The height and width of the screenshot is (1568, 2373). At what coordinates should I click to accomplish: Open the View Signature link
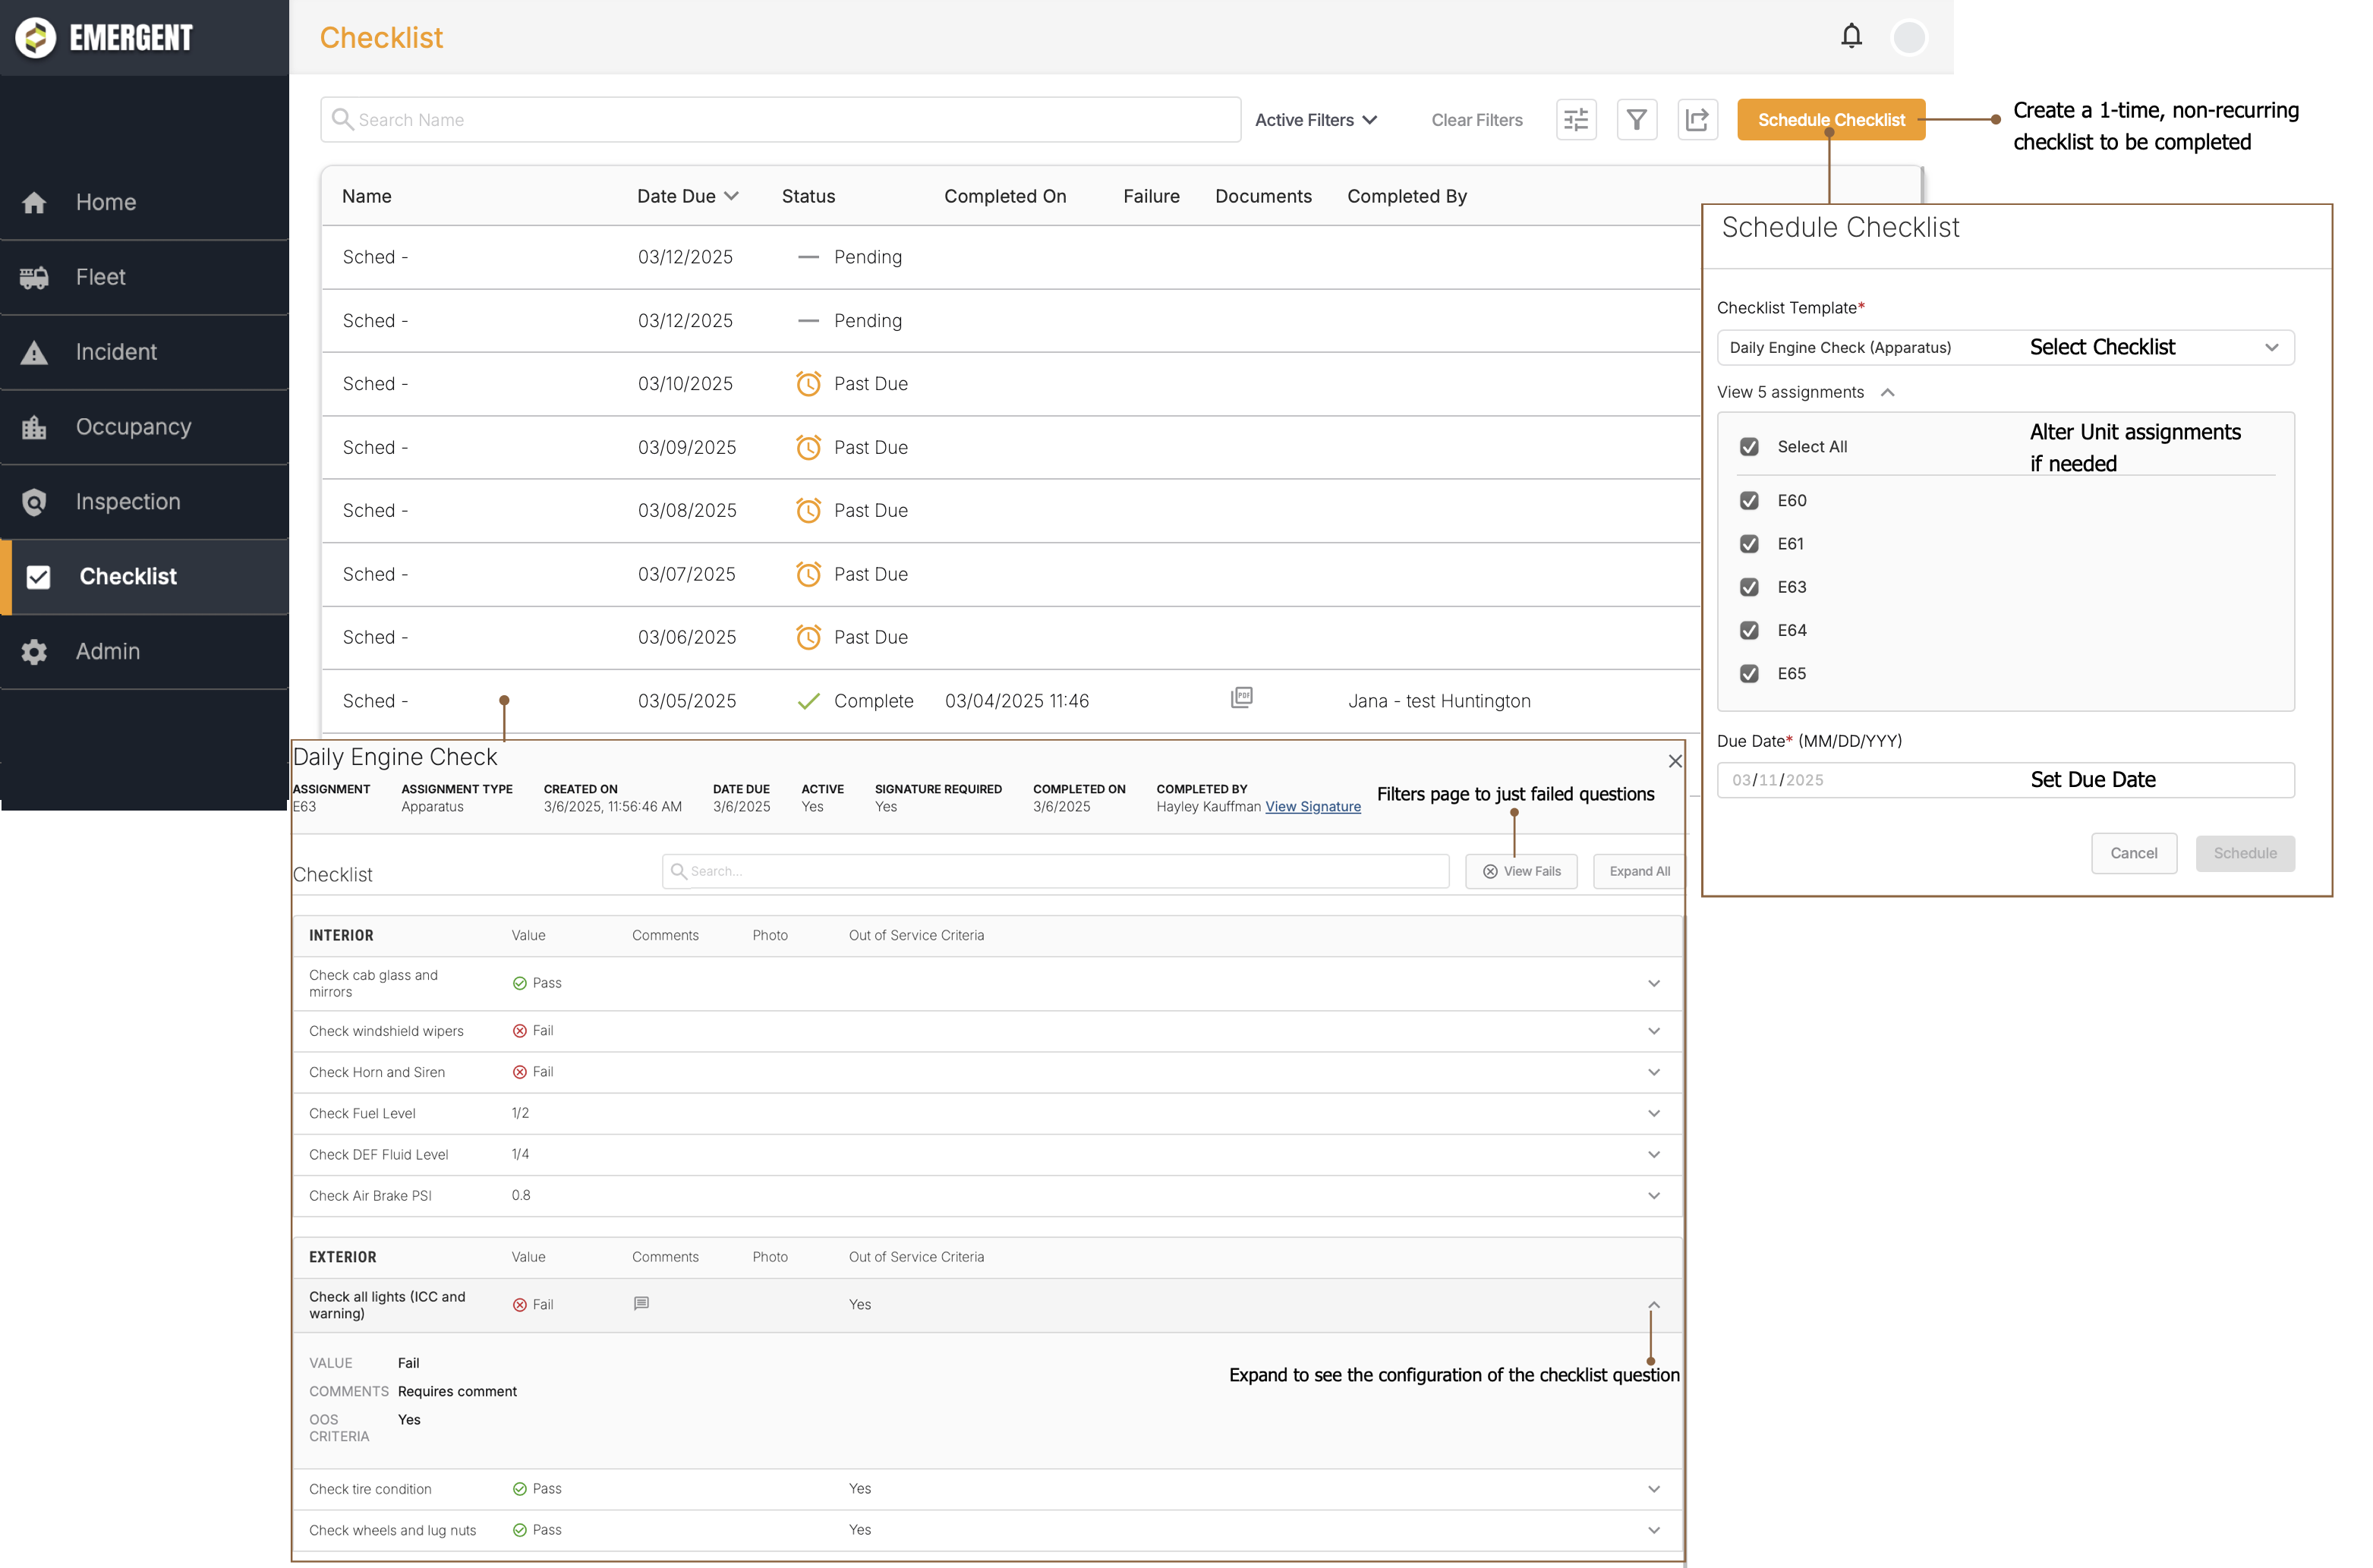1312,807
